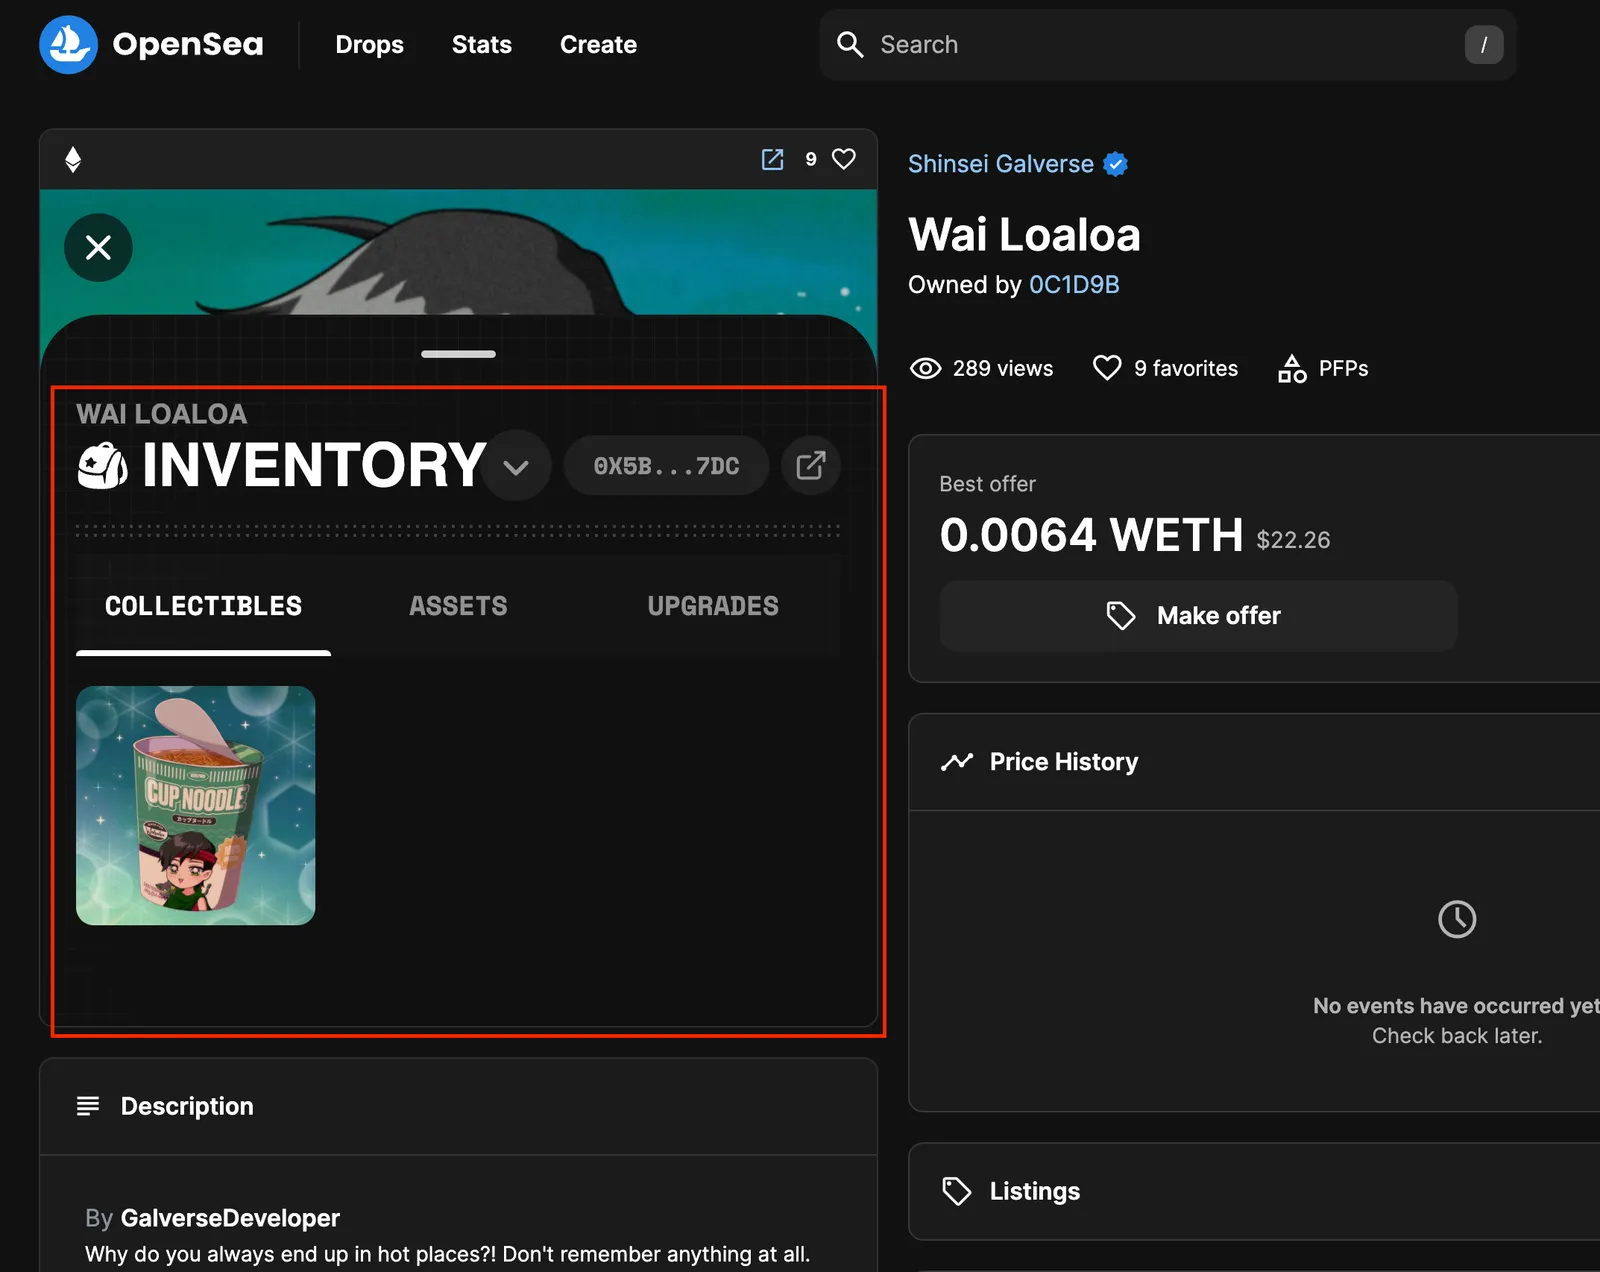Click the 9 favorites count text

(1186, 369)
